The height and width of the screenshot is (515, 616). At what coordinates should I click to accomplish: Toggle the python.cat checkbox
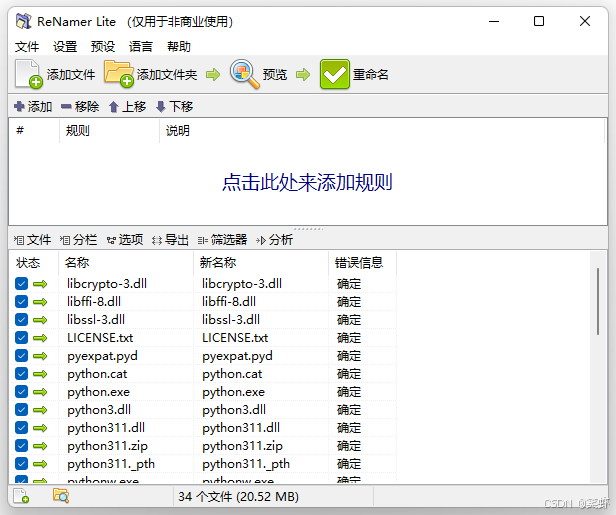22,374
